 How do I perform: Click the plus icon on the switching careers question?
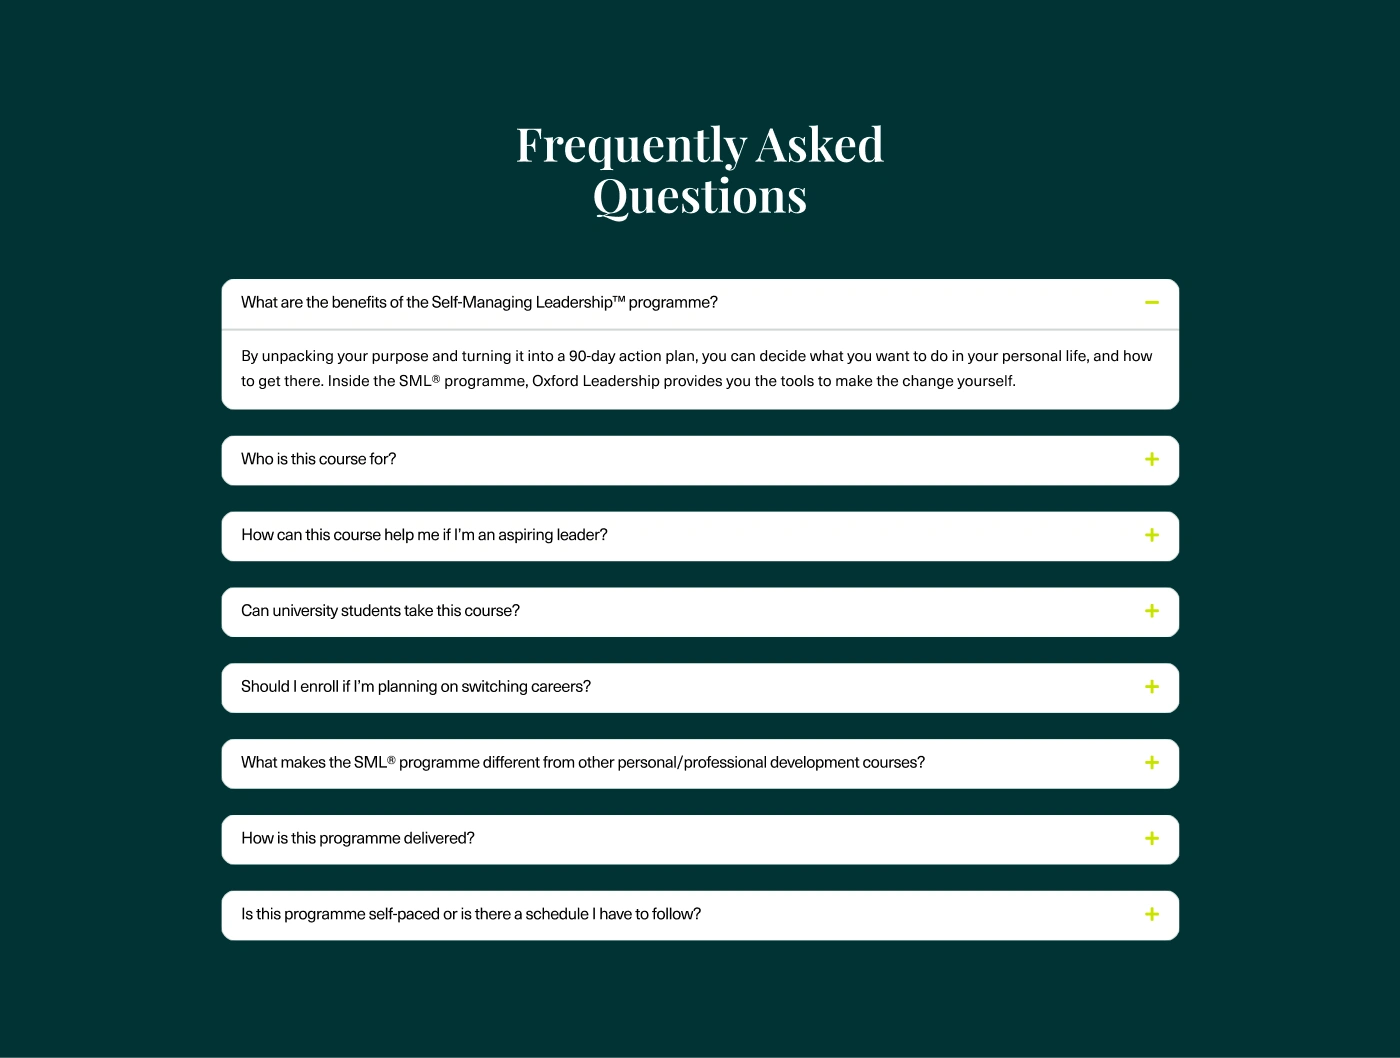click(x=1152, y=687)
